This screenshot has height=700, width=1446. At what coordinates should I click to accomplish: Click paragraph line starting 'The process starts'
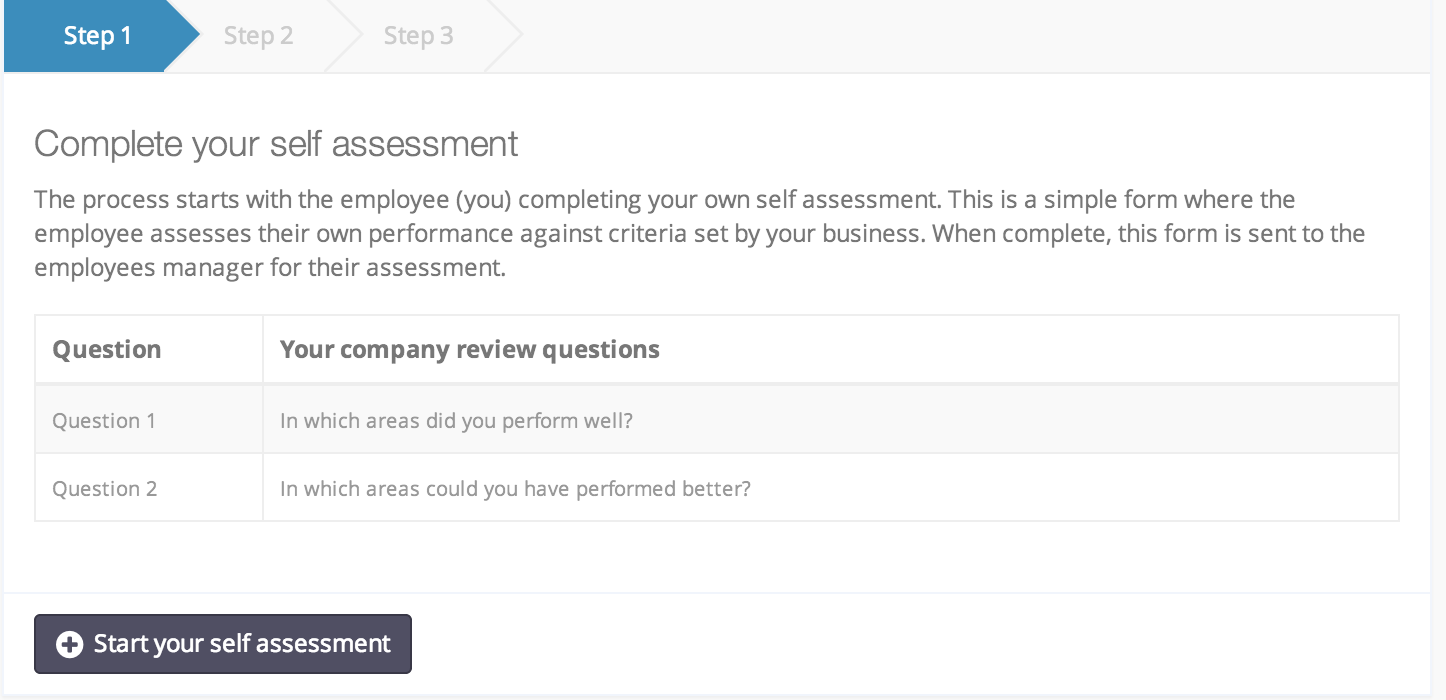click(x=664, y=199)
